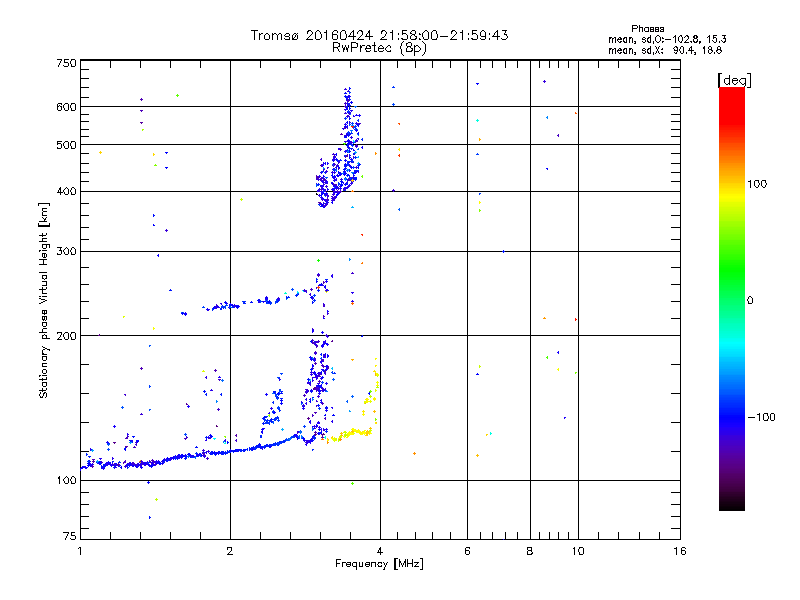Screen dimensions: 800x600
Task: Click the "[deg]" colorbar unit label
Action: (x=734, y=80)
